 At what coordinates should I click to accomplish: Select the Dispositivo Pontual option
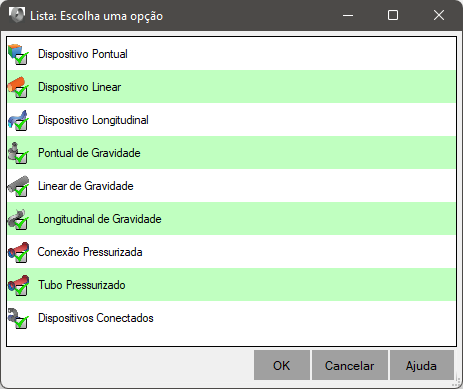[x=231, y=54]
